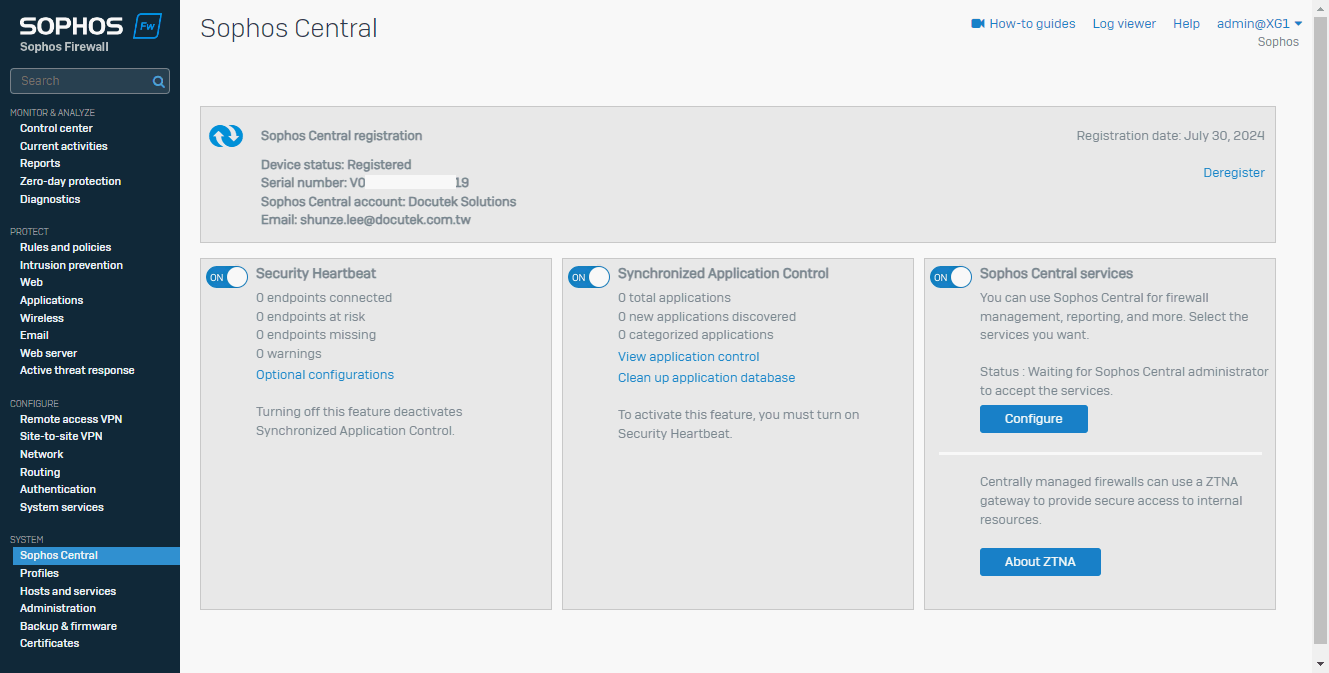Open Rules and policies
This screenshot has width=1329, height=673.
(x=65, y=247)
